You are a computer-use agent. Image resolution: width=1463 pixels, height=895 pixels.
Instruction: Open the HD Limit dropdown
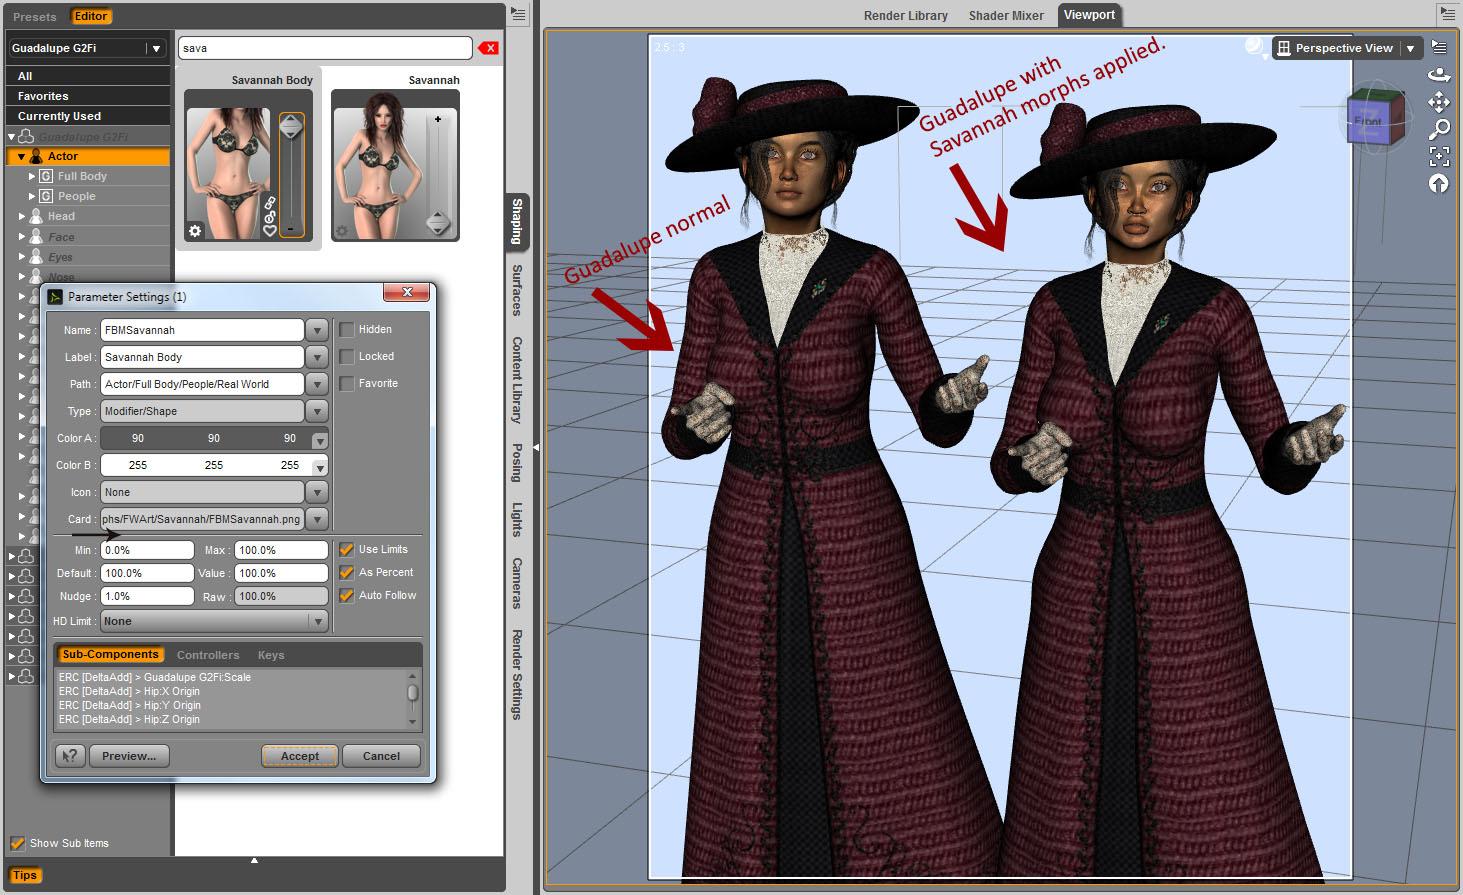pos(318,621)
